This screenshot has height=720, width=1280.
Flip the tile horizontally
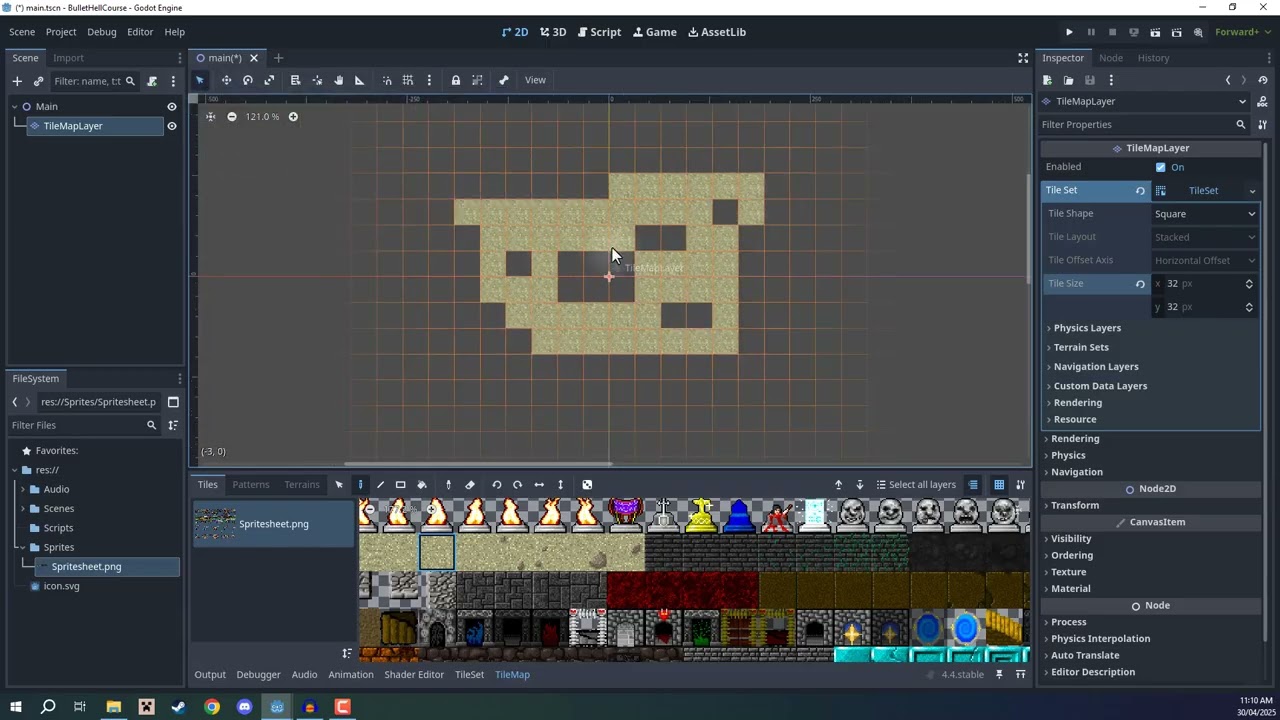(x=539, y=485)
